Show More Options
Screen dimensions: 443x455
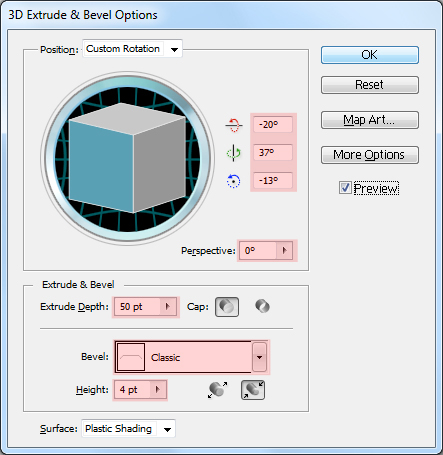[370, 155]
